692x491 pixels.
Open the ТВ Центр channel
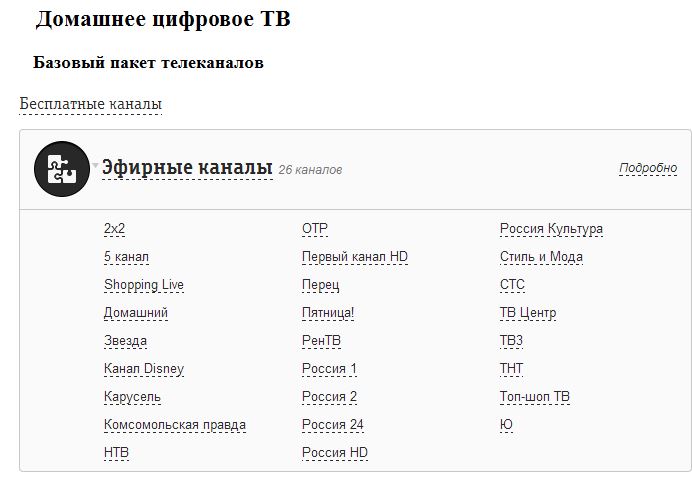528,313
